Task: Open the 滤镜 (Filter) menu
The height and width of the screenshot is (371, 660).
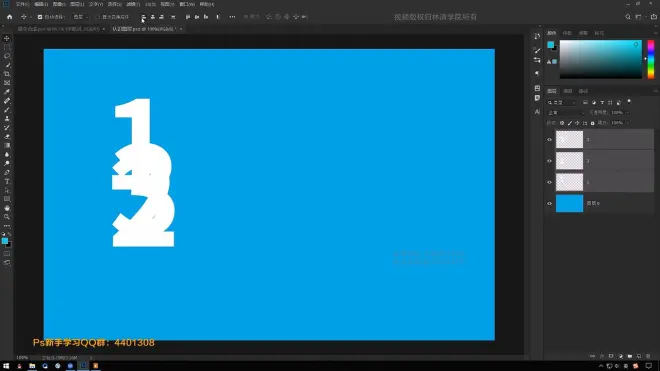Action: pyautogui.click(x=133, y=4)
